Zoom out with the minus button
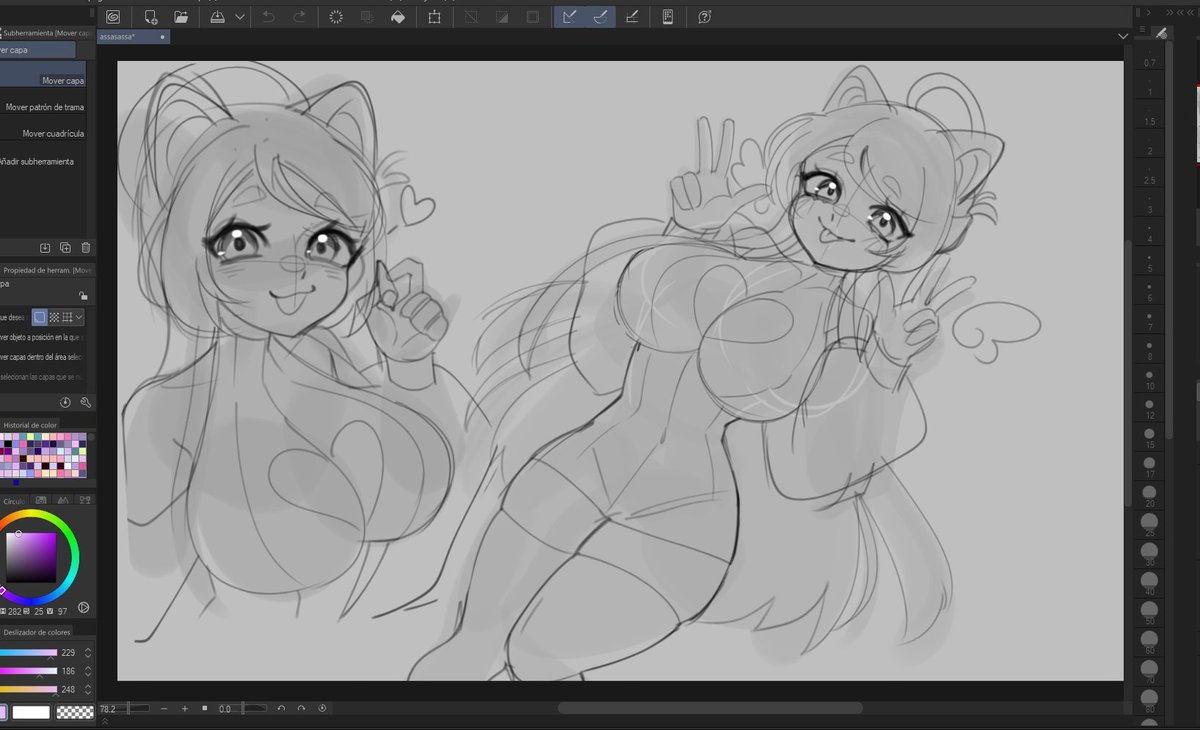 pyautogui.click(x=163, y=709)
